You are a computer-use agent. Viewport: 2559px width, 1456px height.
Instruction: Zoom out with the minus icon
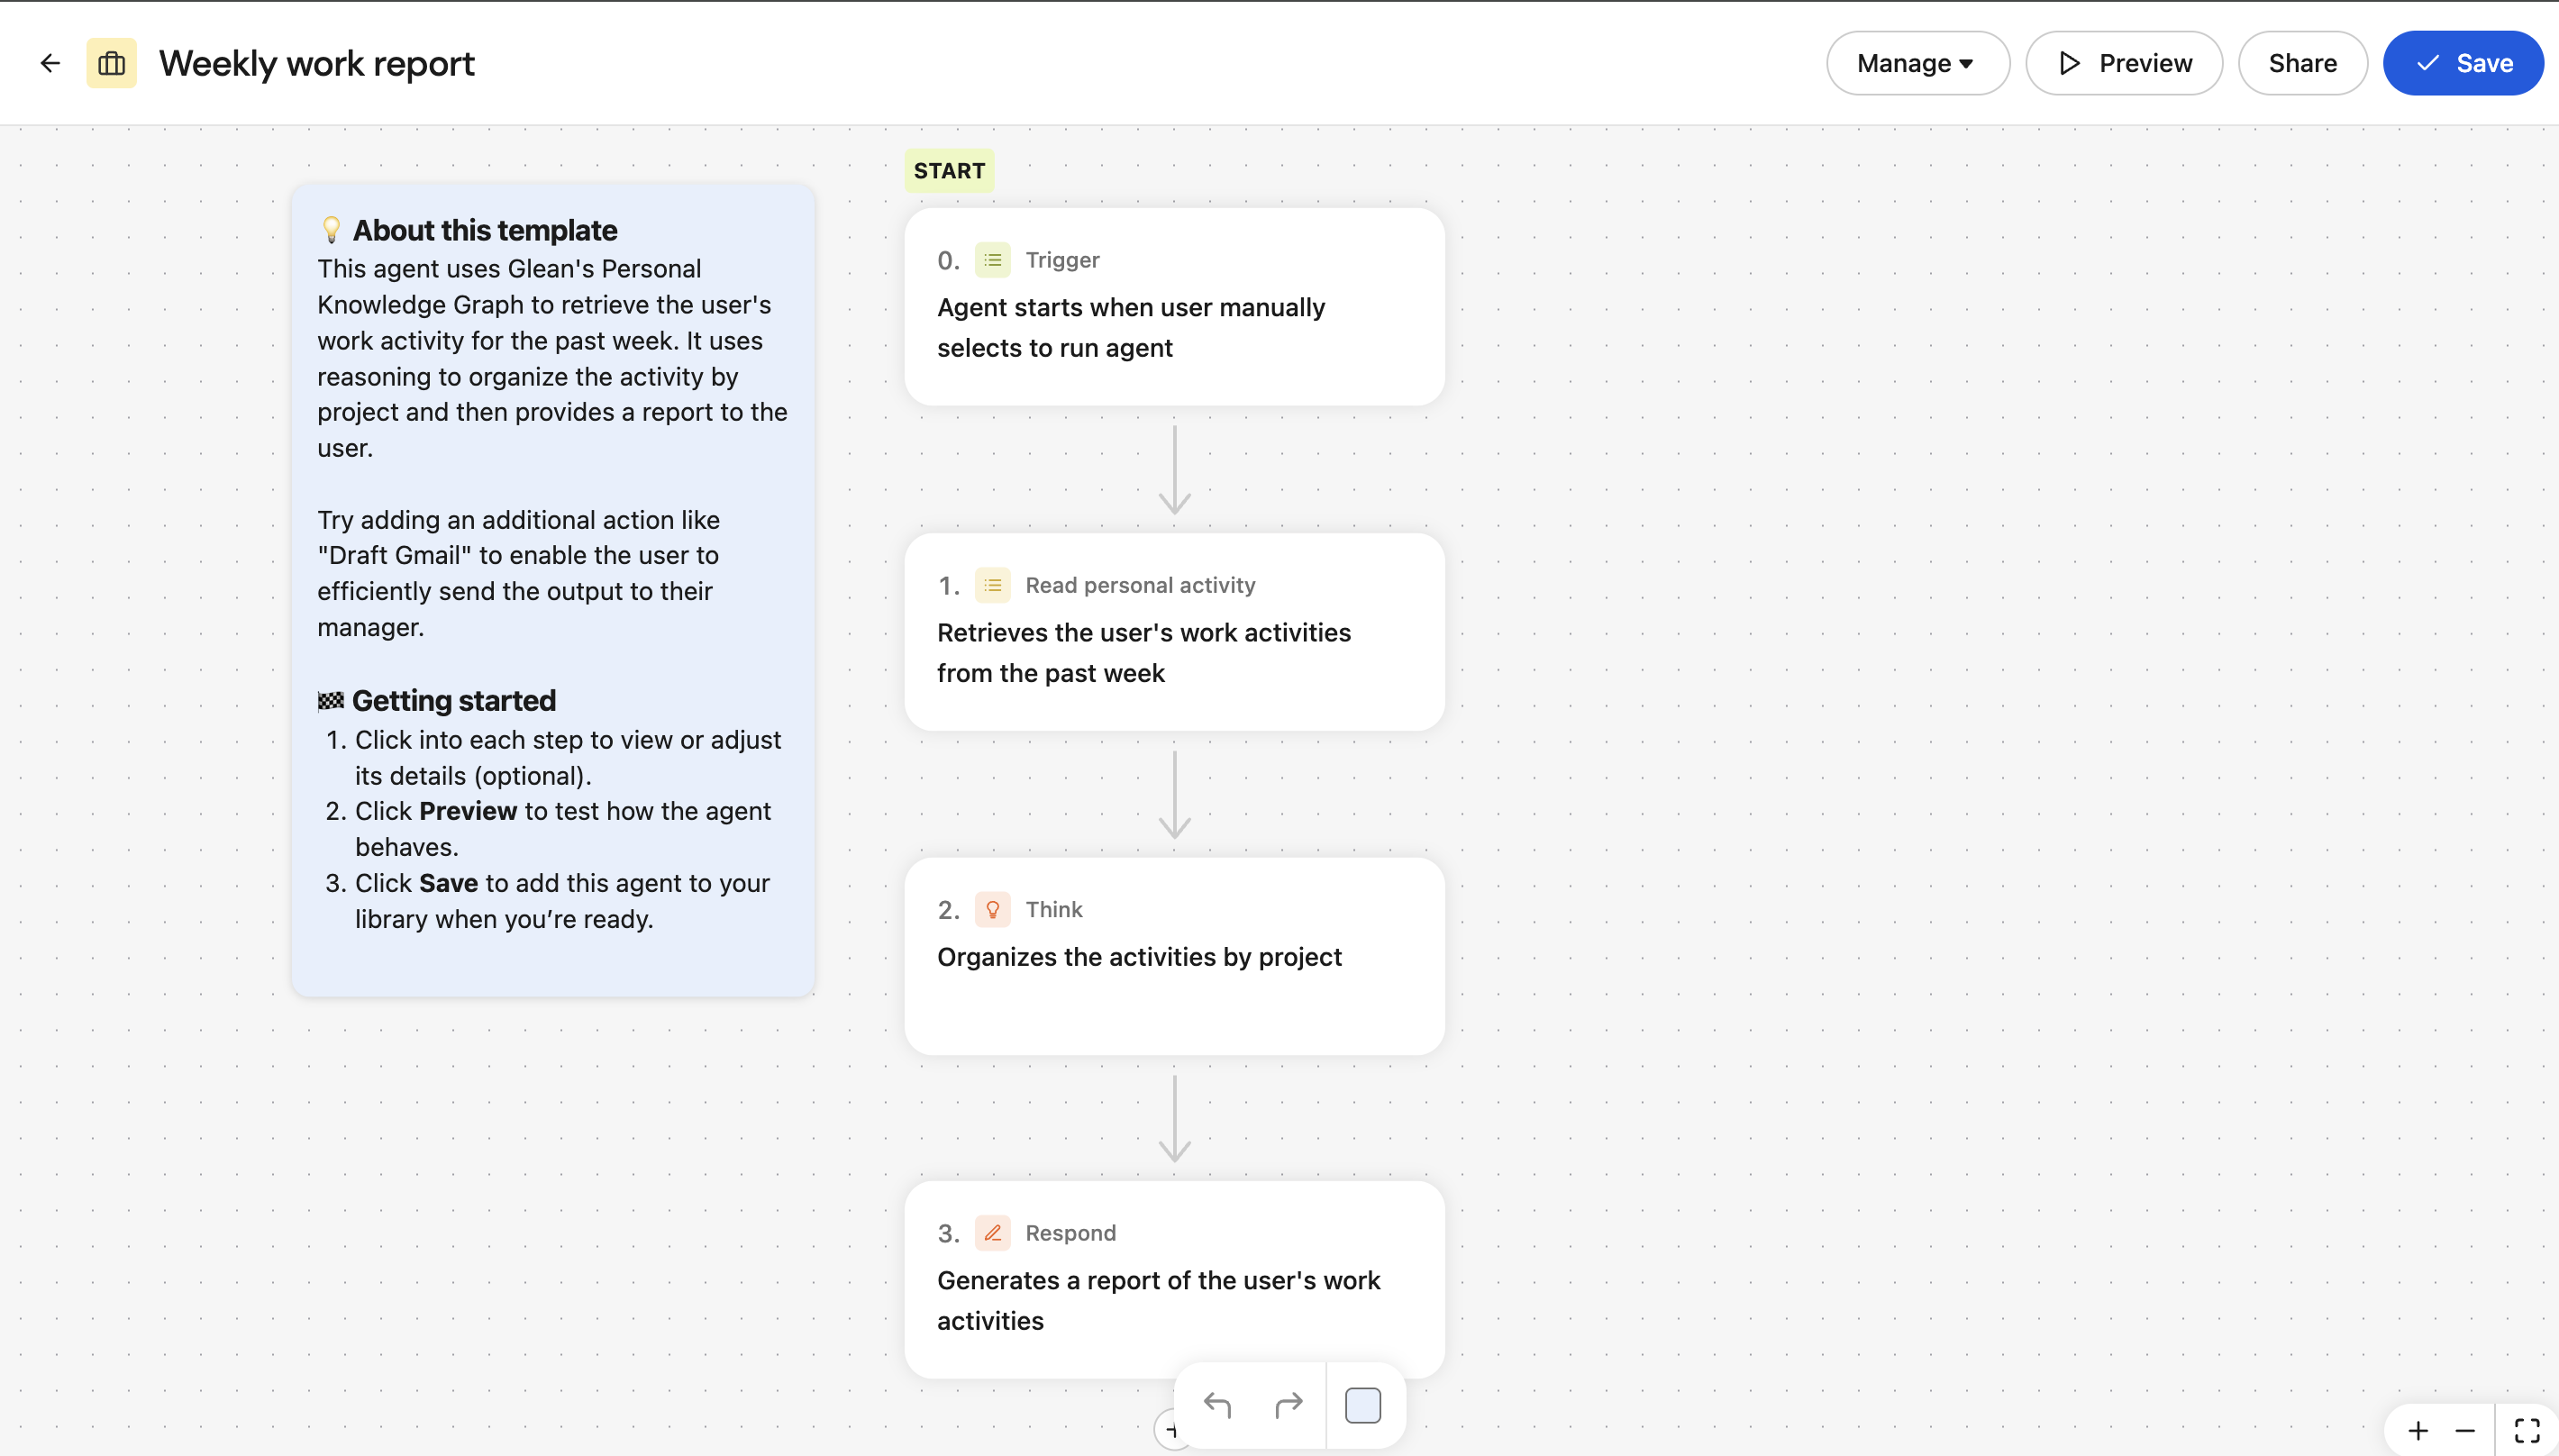tap(2464, 1431)
